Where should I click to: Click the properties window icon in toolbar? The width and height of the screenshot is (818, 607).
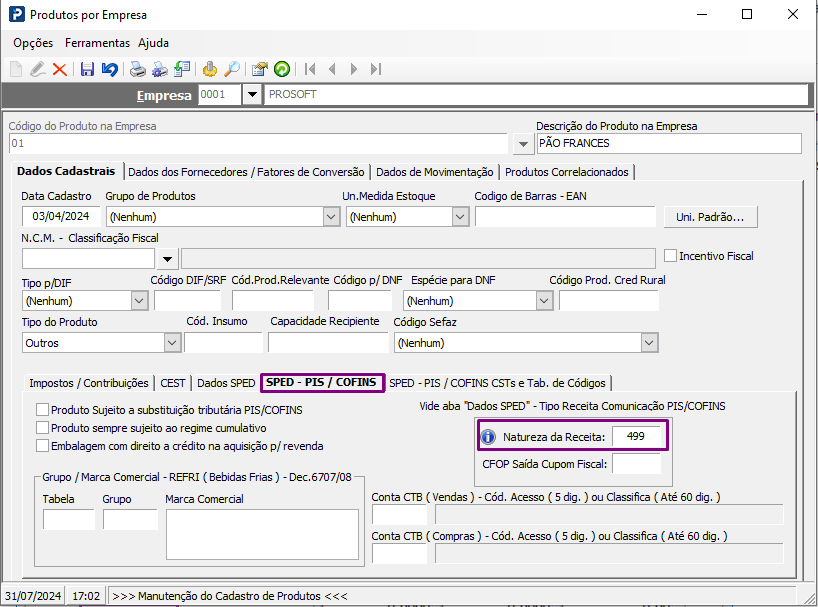259,69
